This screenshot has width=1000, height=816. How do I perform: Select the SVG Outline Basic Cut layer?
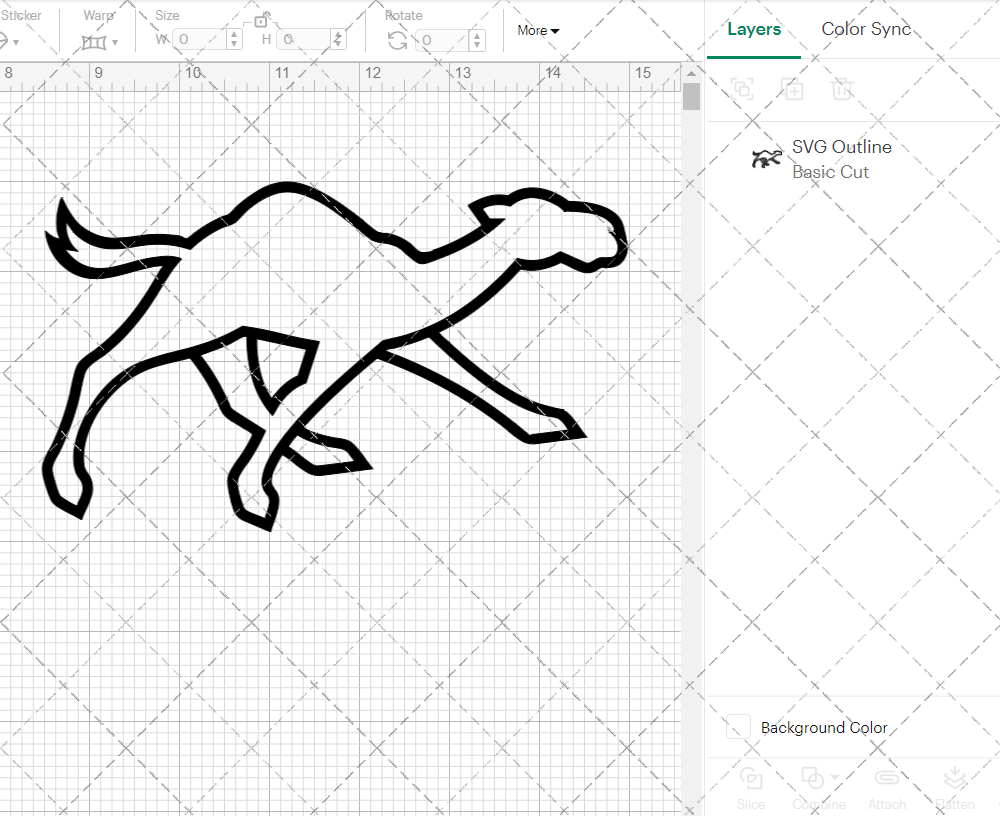[841, 158]
